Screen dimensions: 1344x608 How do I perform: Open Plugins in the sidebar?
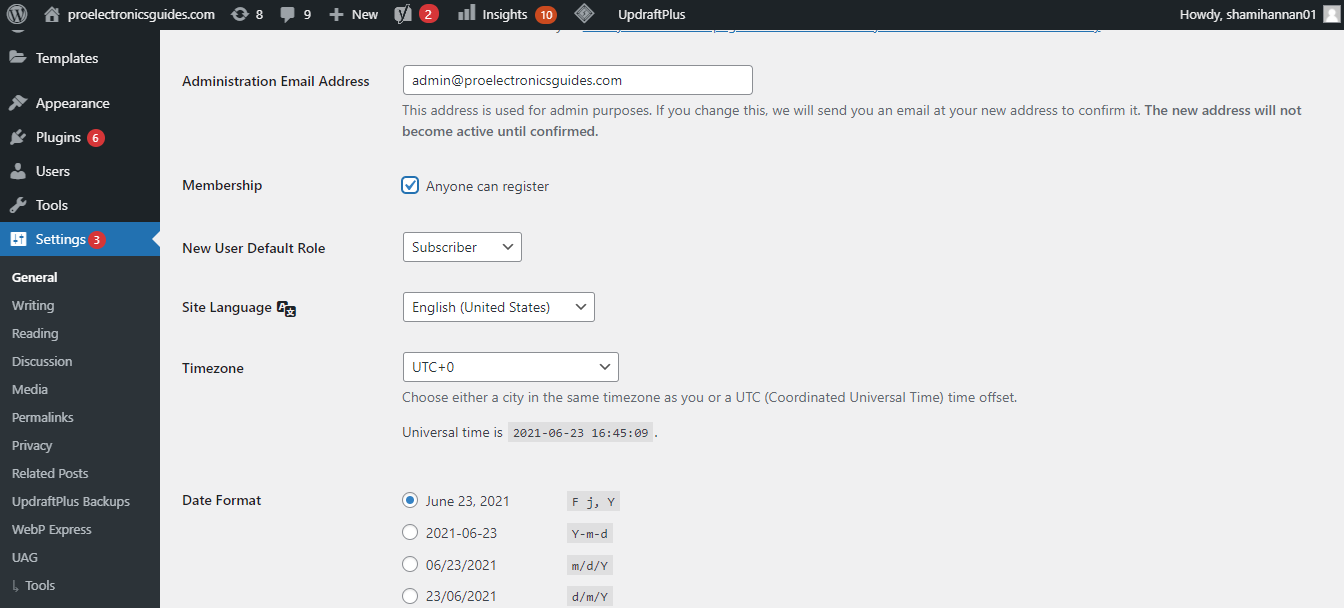coord(58,137)
